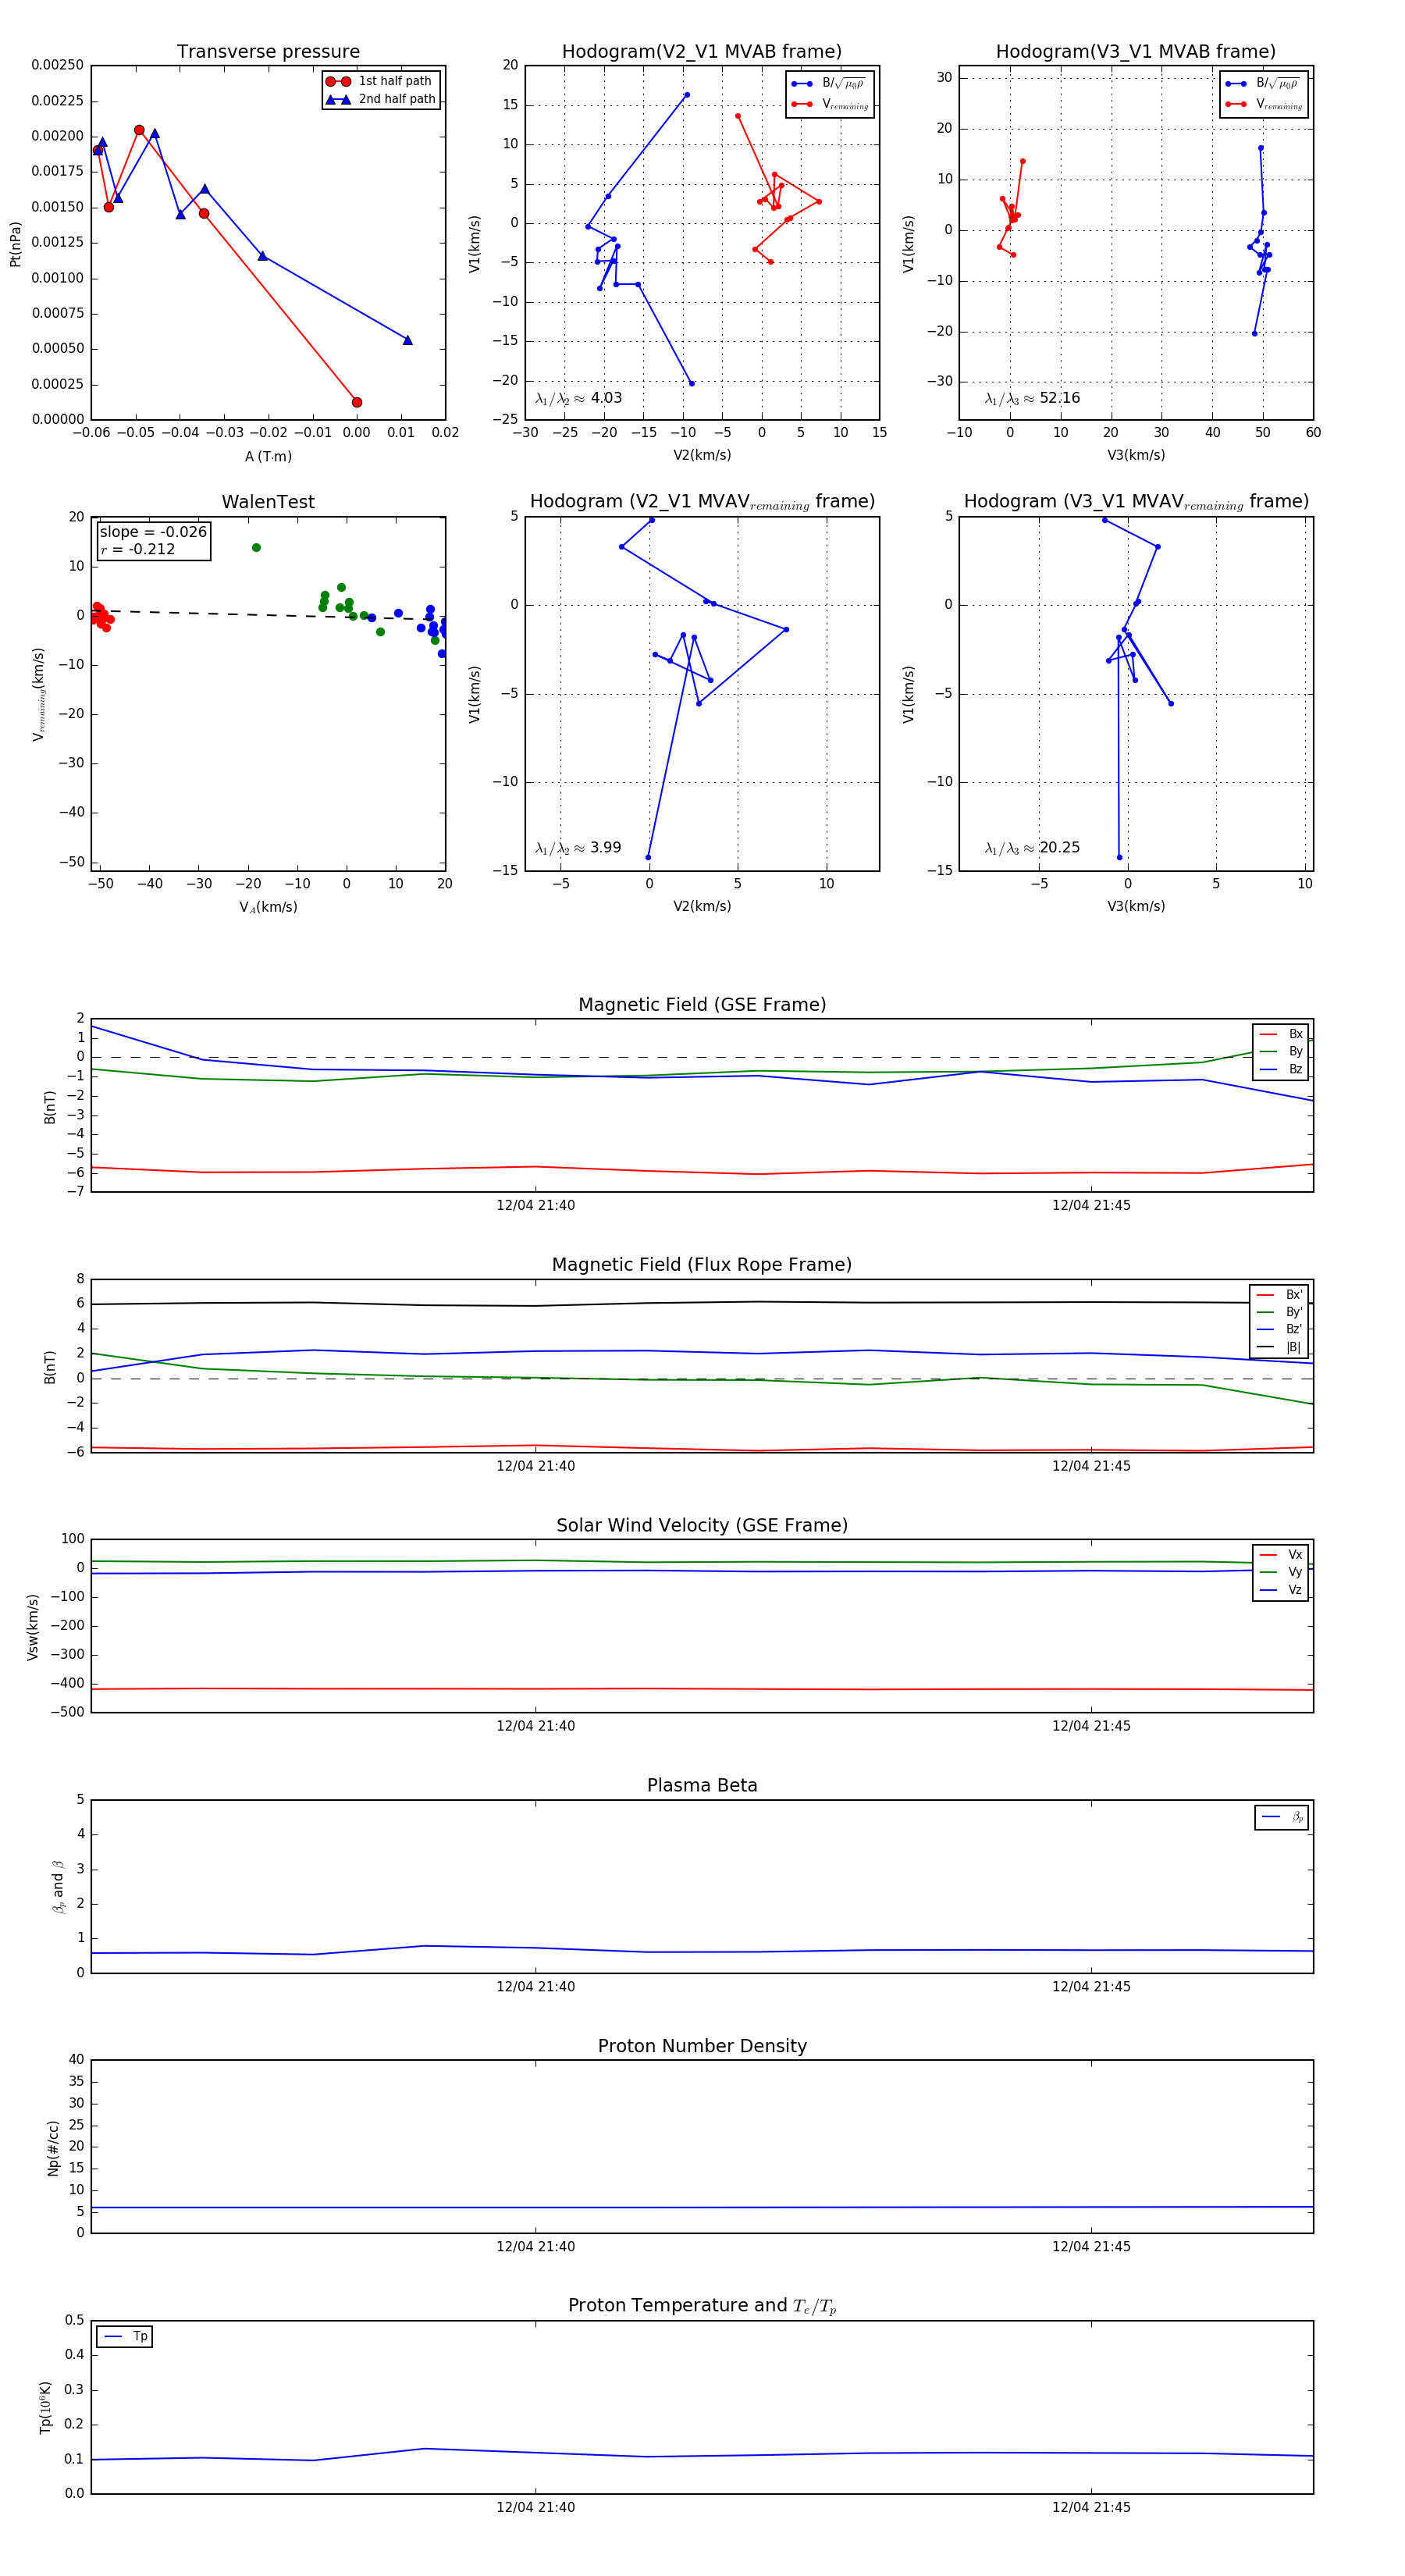Viewport: 1405px width, 2576px height.
Task: Click "12/04 21:40" tick under Proton Number Density
Action: click(536, 2247)
